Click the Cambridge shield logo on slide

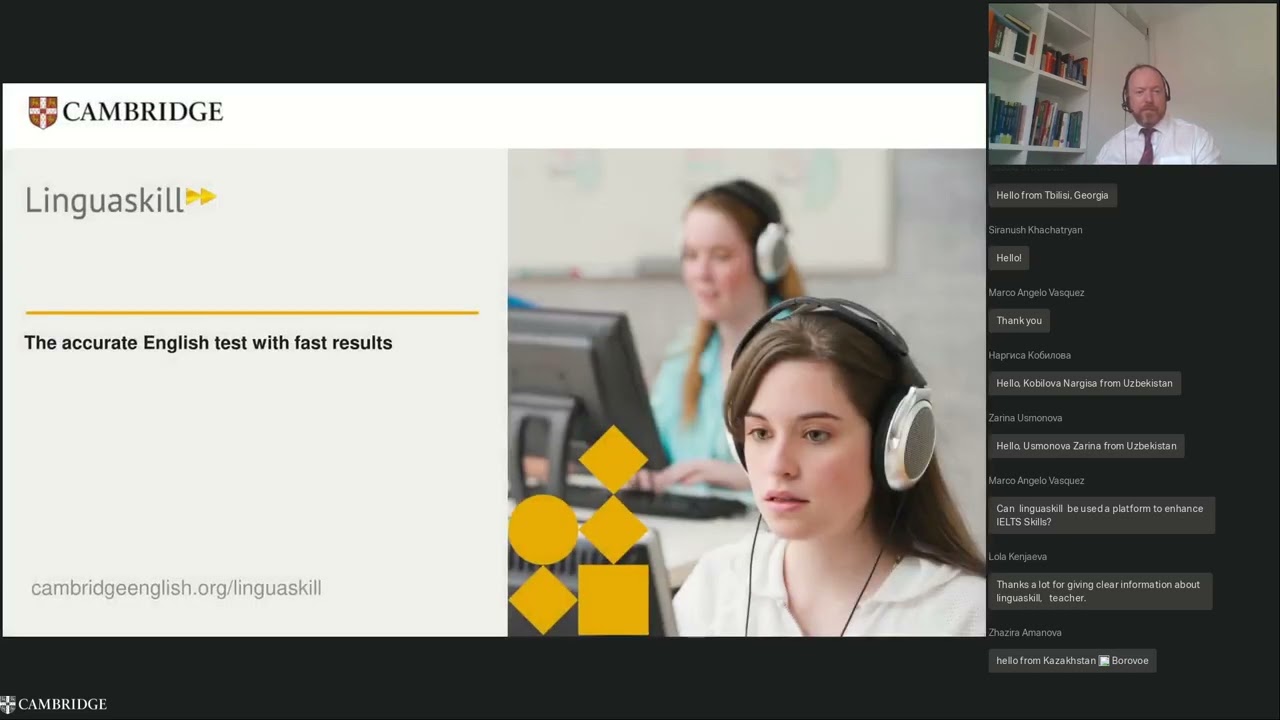(x=43, y=112)
